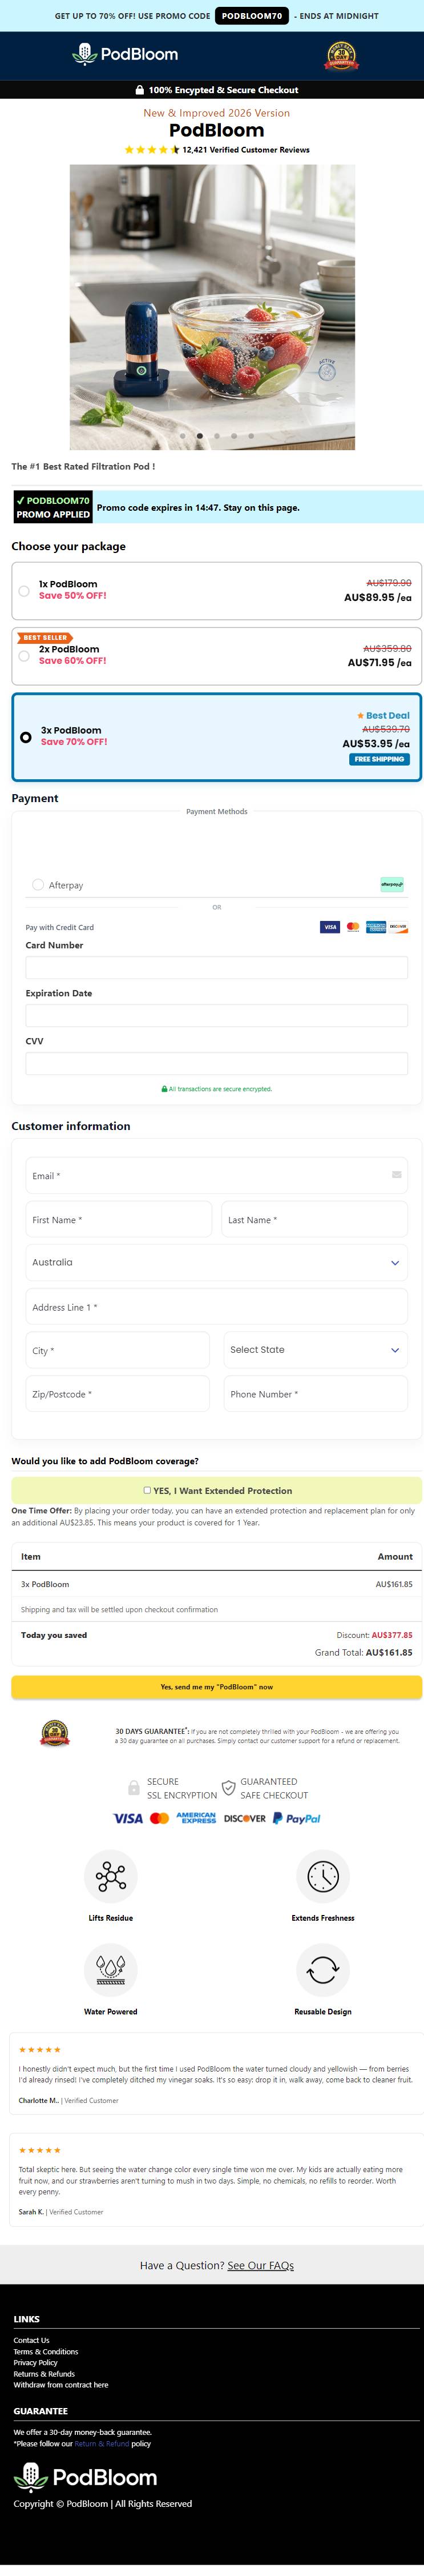
Task: Click the PODBLOOM70 promo code badge in top banner
Action: 252,16
